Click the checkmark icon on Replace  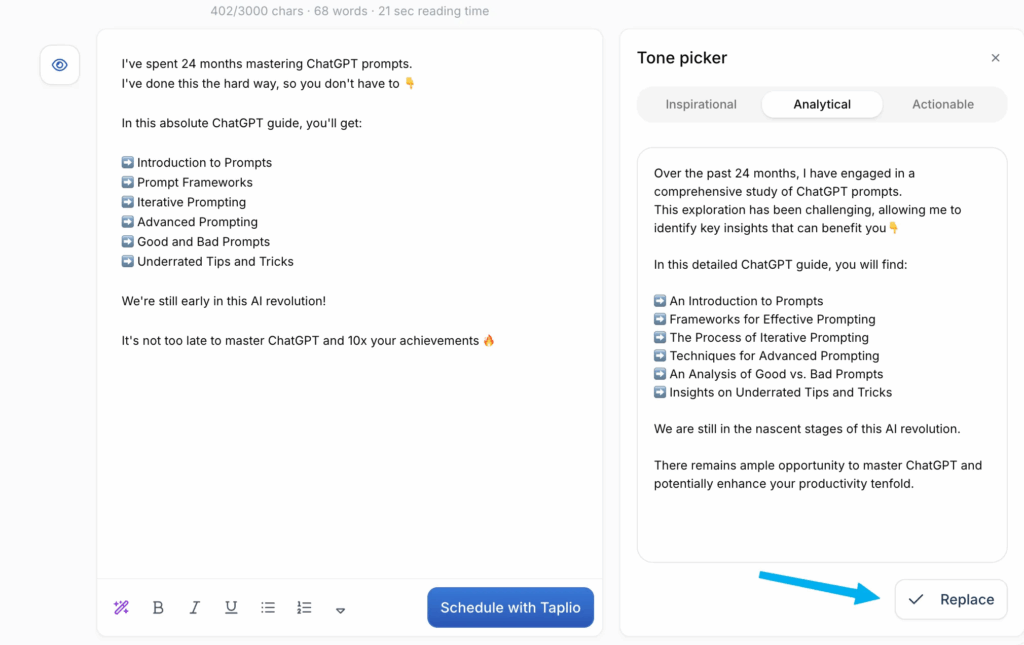click(x=916, y=599)
